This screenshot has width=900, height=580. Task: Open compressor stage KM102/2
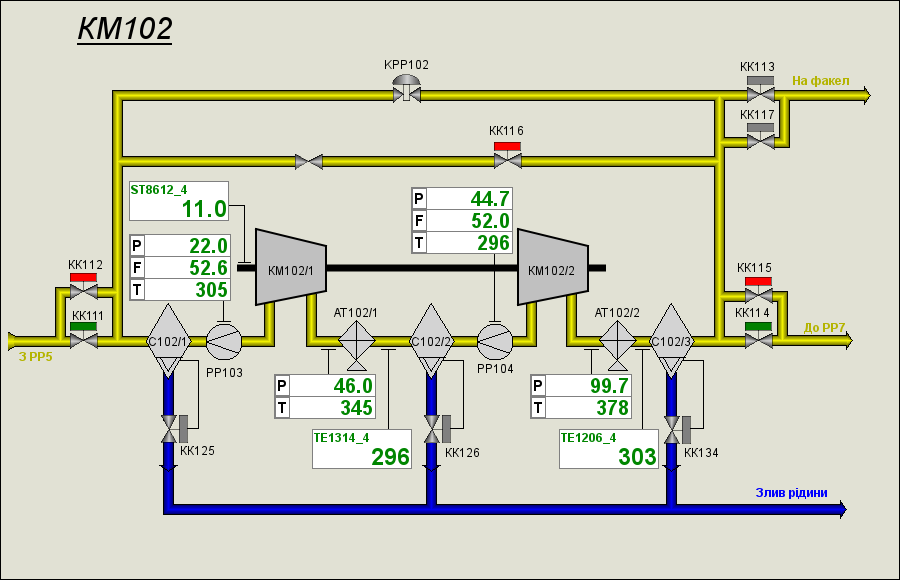(x=553, y=267)
